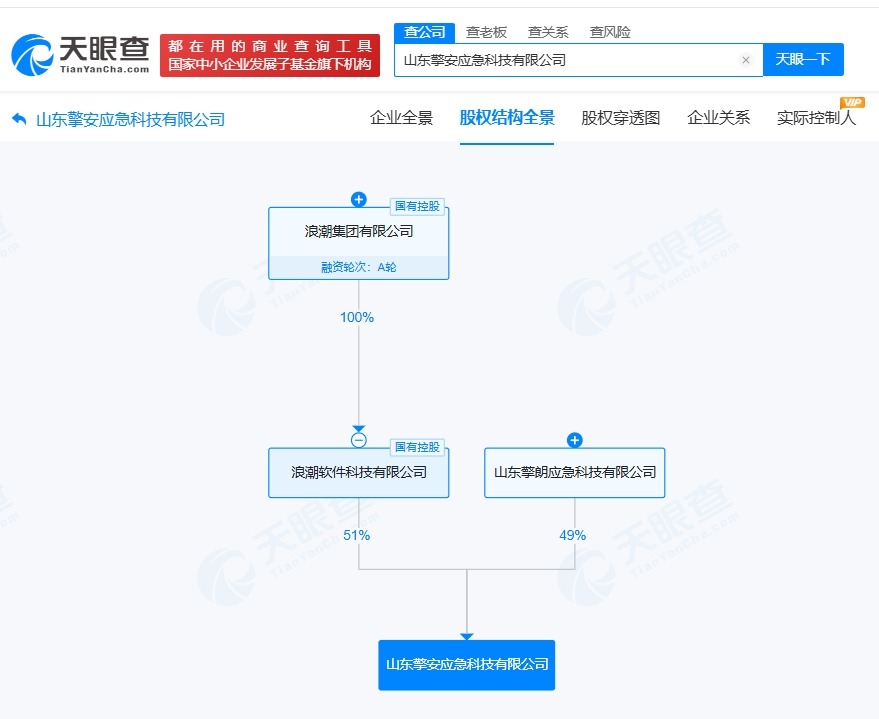Collapse the 浪潮软件科技有限公司 node
The width and height of the screenshot is (879, 719).
tap(358, 439)
